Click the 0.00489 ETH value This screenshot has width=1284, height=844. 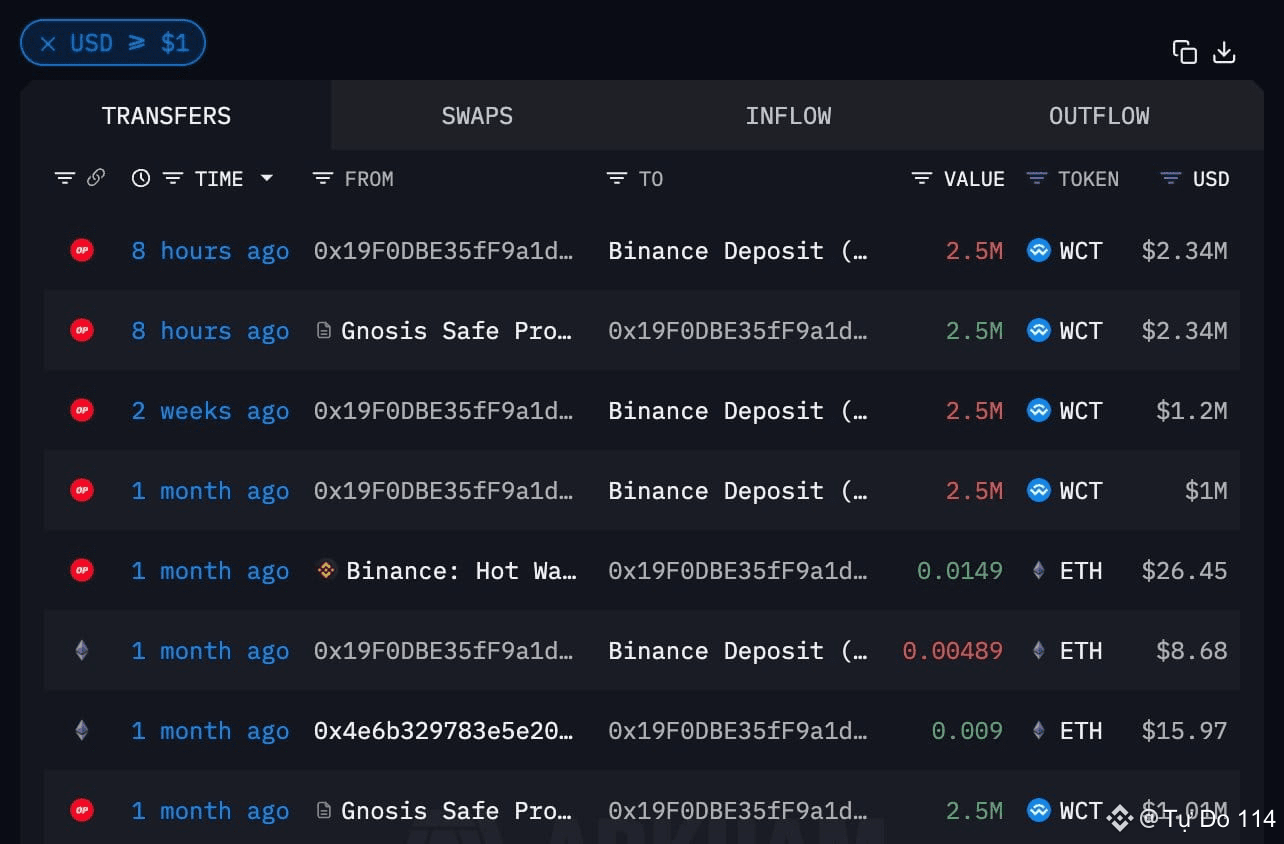953,651
